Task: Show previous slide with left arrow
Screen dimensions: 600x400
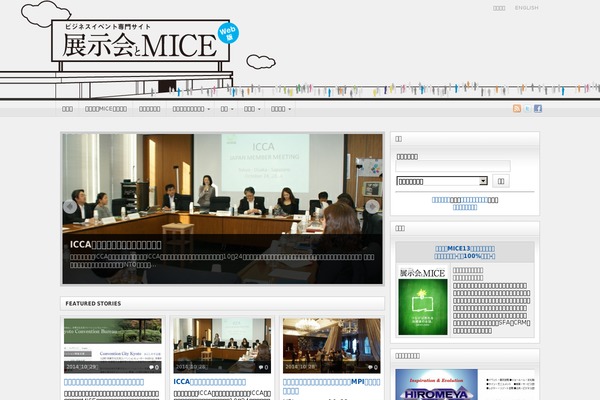Action: (x=70, y=207)
